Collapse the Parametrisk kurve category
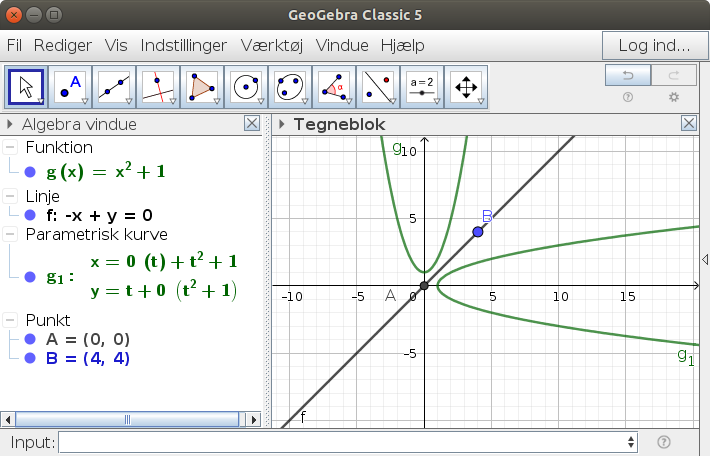 click(10, 234)
